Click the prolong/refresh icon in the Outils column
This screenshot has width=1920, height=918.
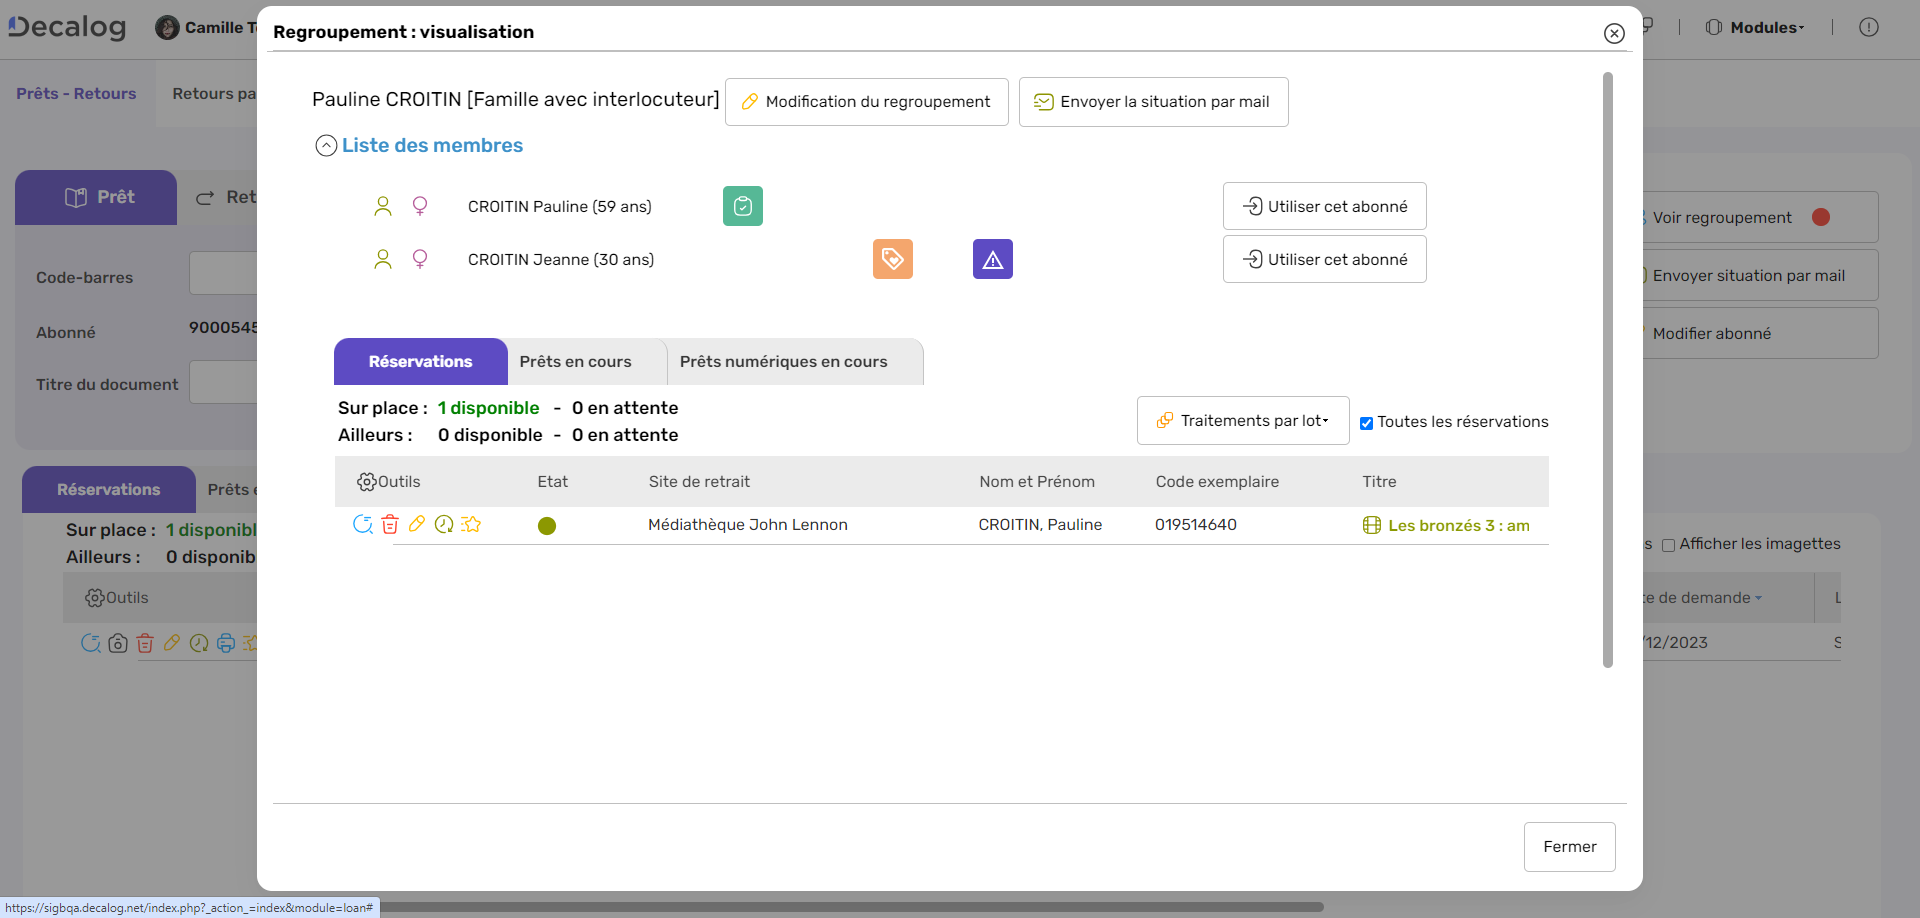point(363,524)
